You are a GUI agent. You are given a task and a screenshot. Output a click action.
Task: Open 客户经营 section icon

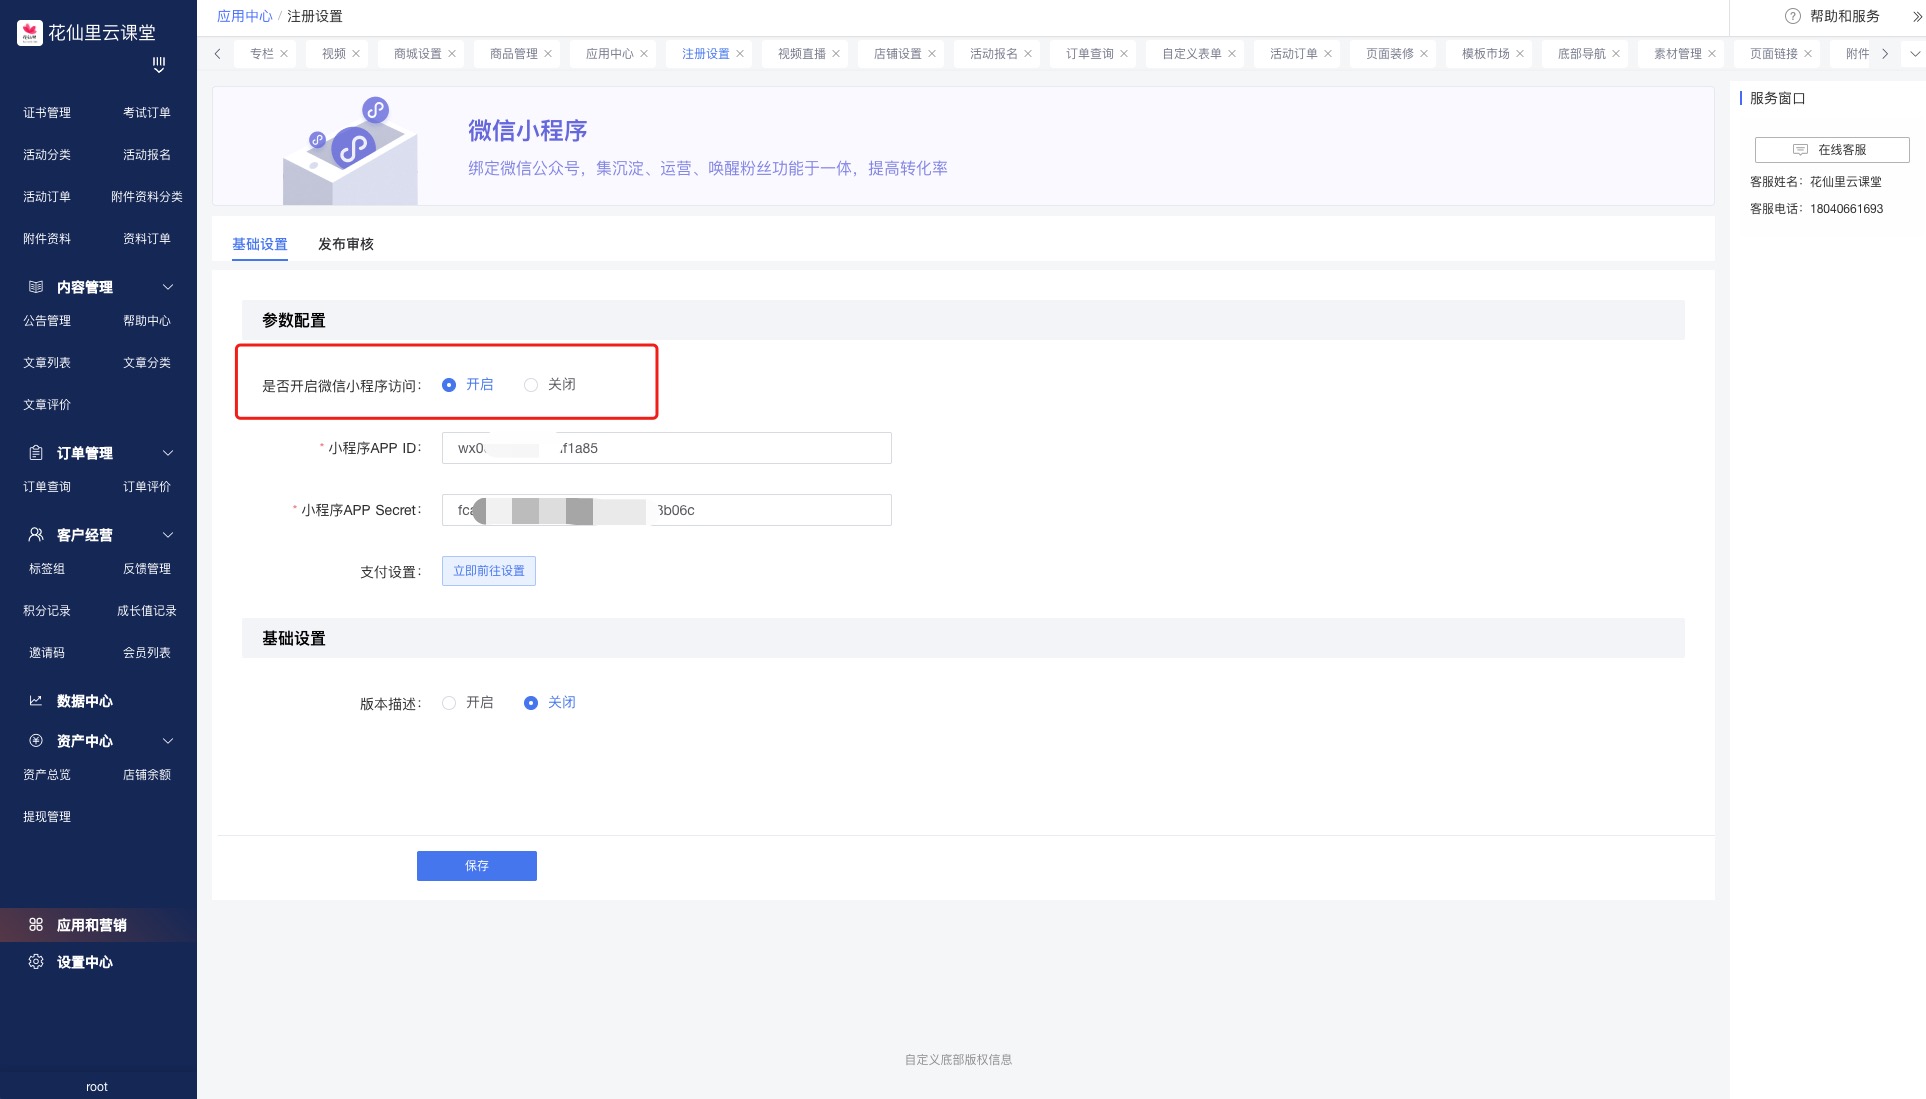coord(36,535)
